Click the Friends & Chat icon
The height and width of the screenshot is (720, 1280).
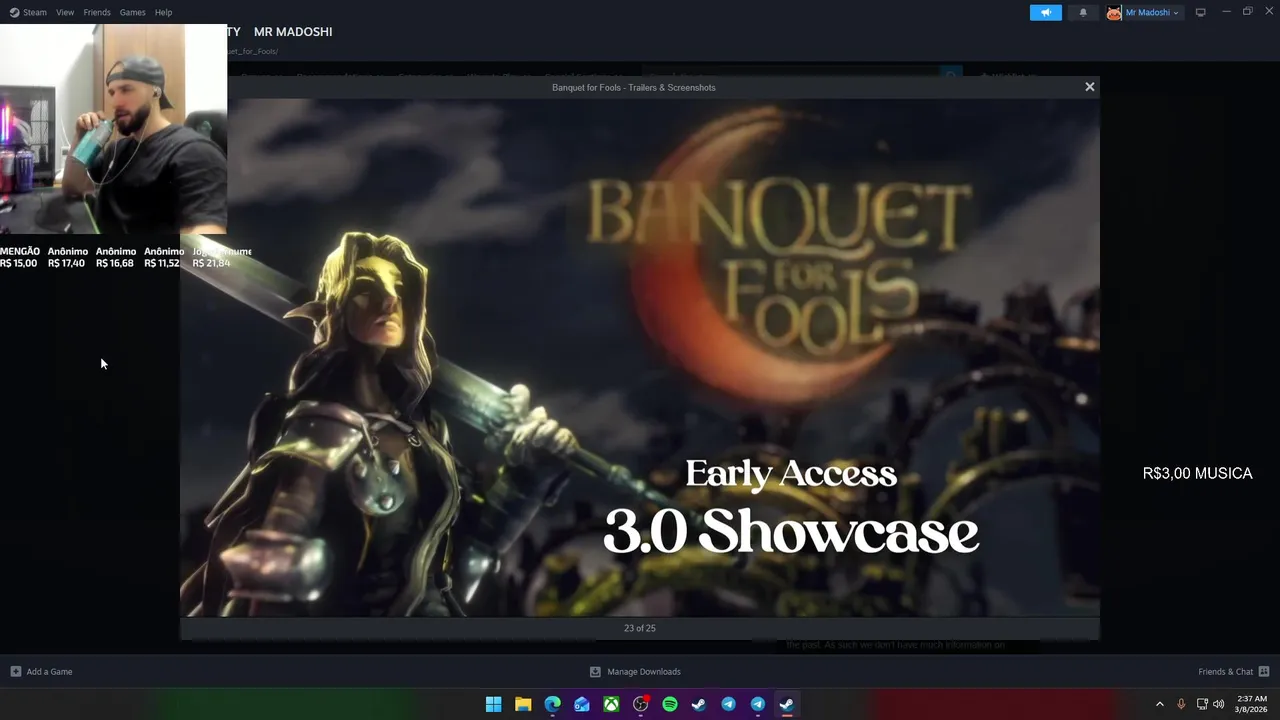[x=1264, y=672]
